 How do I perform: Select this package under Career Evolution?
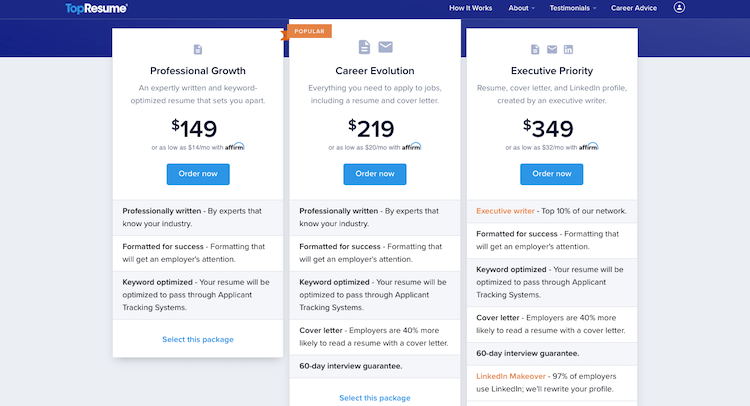tap(375, 398)
